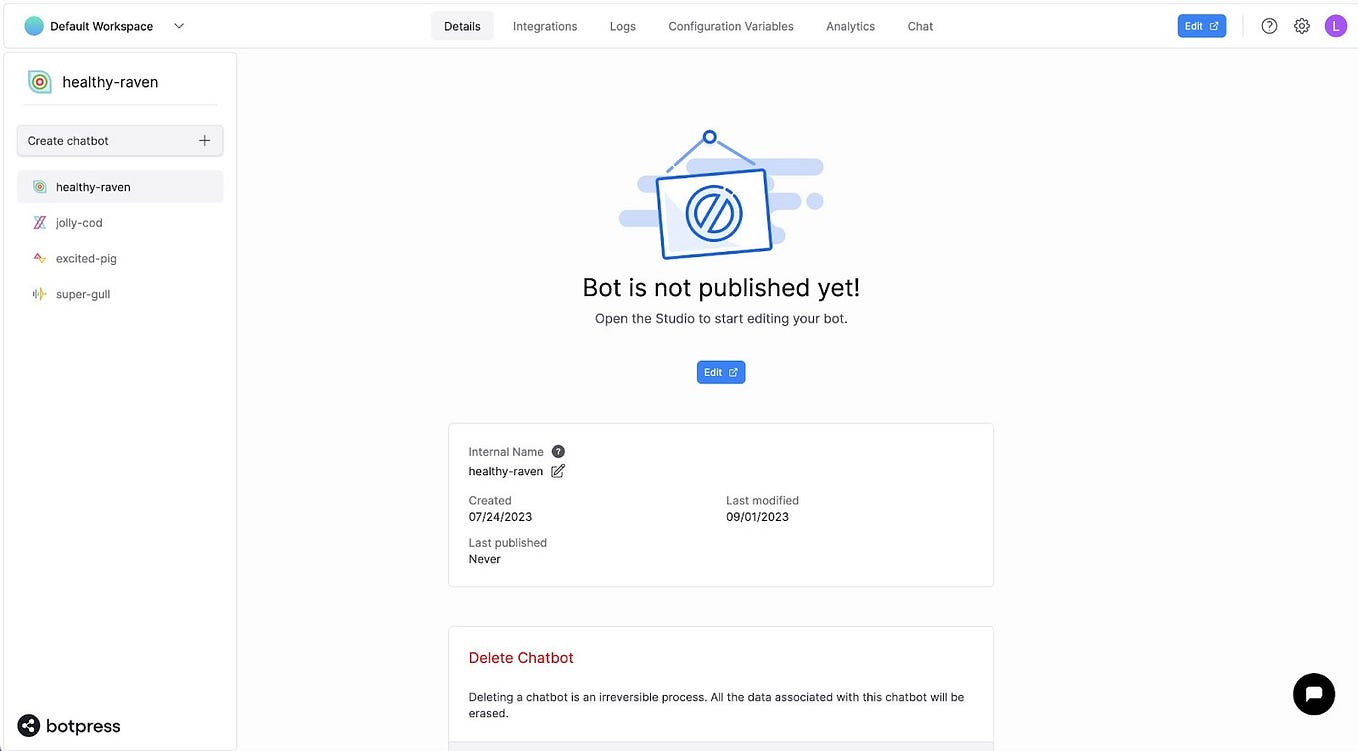Select the excited-pig bot icon

(39, 258)
